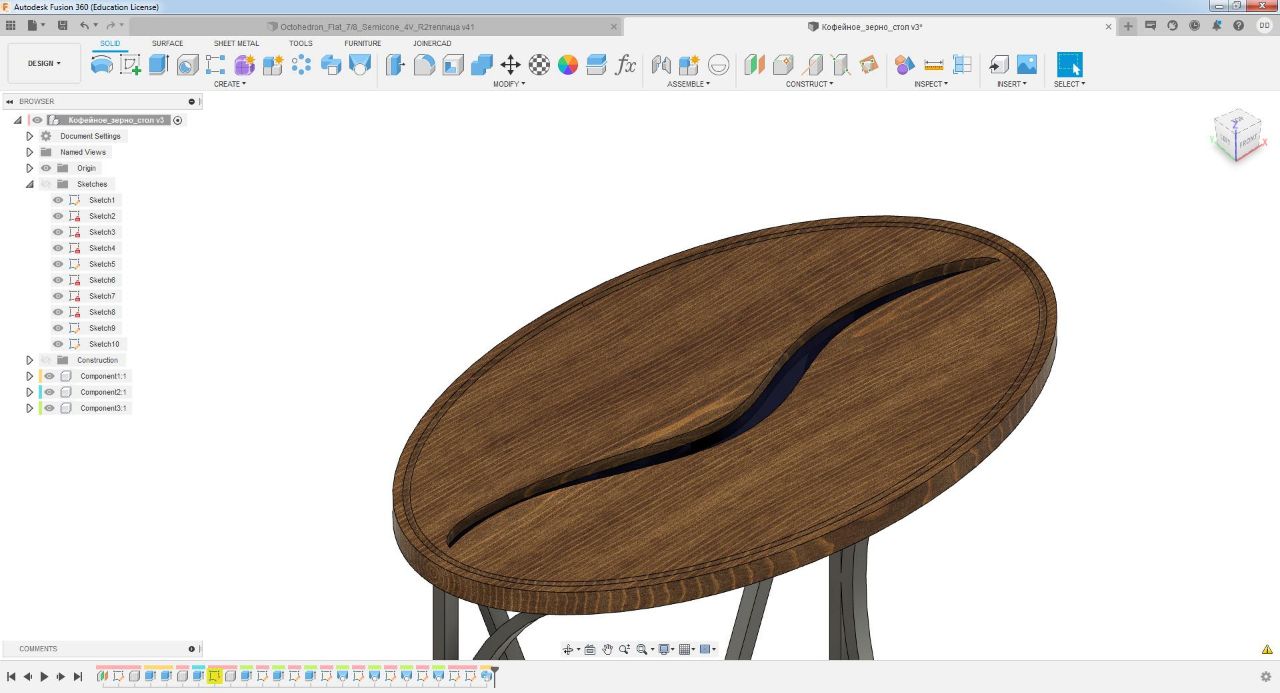Hide Component3:1 with its eye icon

click(49, 408)
